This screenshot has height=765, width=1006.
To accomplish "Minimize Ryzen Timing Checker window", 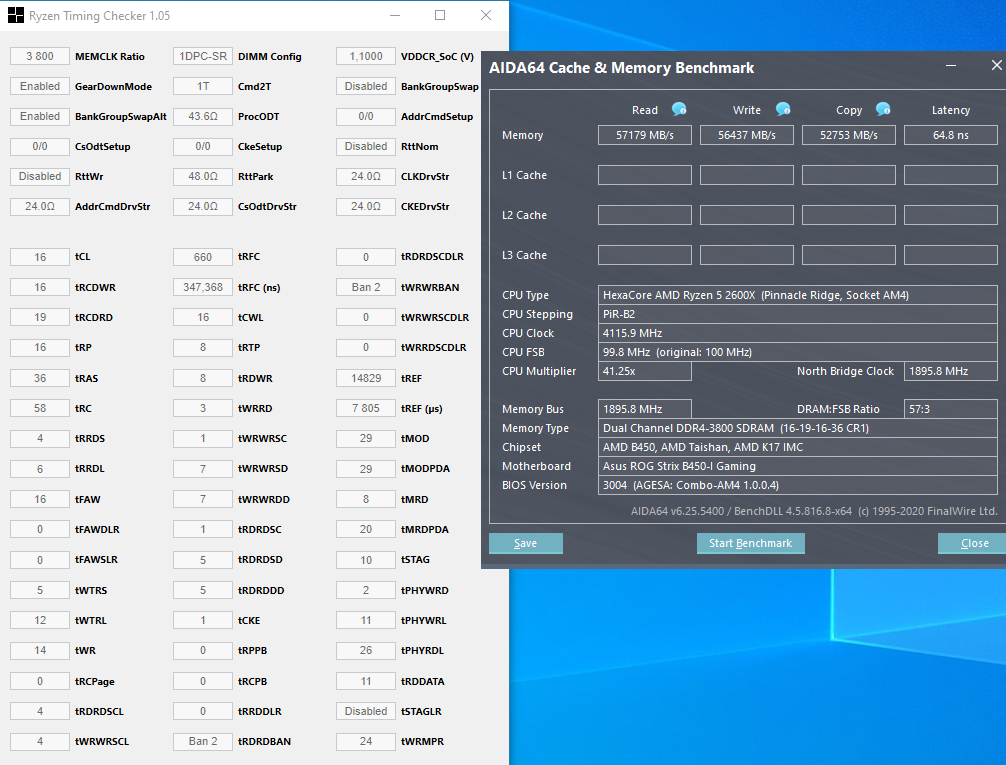I will click(x=395, y=15).
